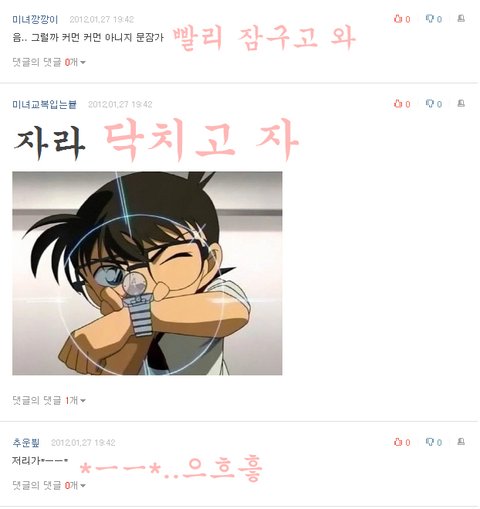This screenshot has height=509, width=480.
Task: Click thumbs-down on 미녀교복입는뿔's comment
Action: click(x=433, y=104)
